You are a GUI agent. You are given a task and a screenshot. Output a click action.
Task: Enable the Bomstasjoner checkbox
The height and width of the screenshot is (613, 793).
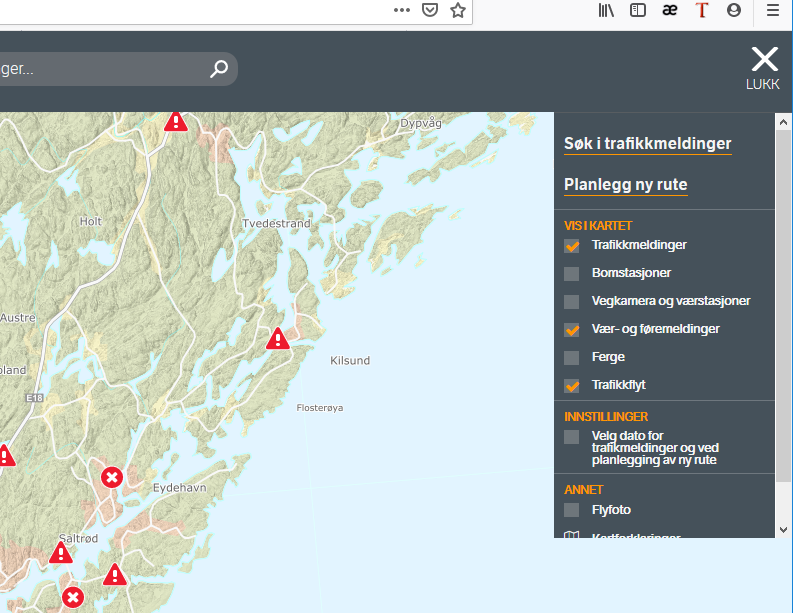click(572, 274)
